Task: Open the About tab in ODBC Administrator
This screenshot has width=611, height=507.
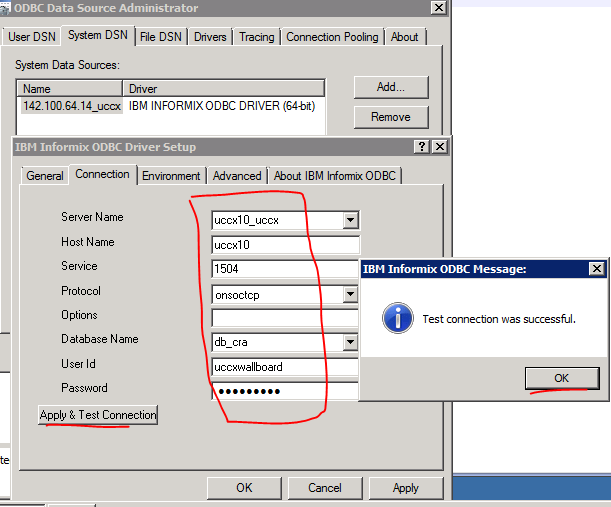Action: pos(404,37)
